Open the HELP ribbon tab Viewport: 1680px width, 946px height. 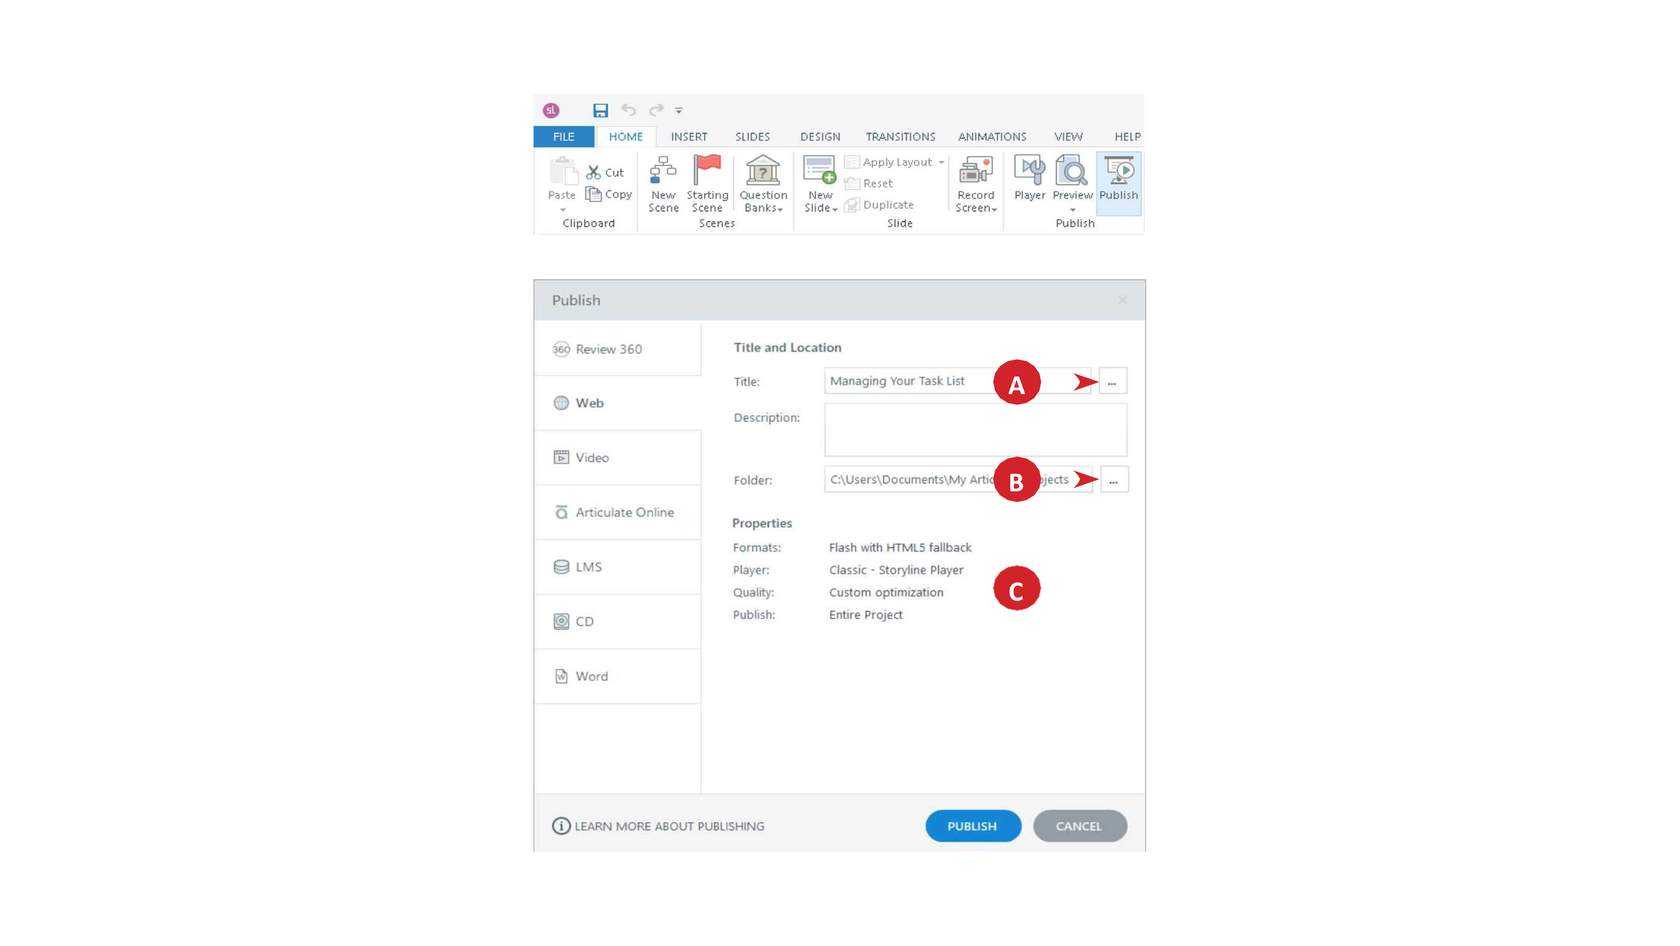[x=1127, y=137]
